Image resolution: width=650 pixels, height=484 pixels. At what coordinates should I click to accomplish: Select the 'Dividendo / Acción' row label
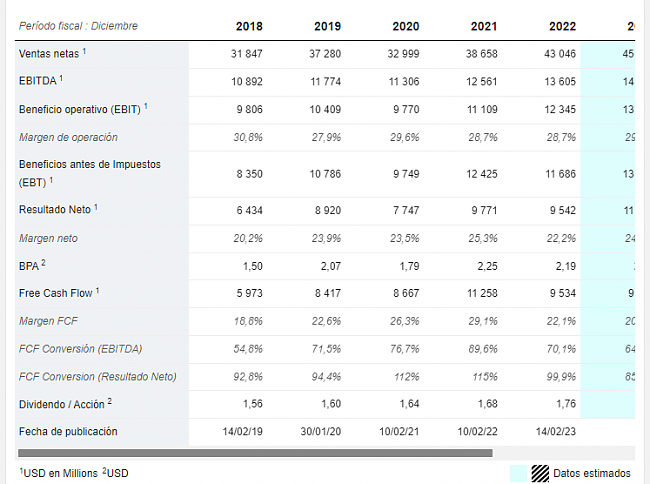tap(62, 404)
